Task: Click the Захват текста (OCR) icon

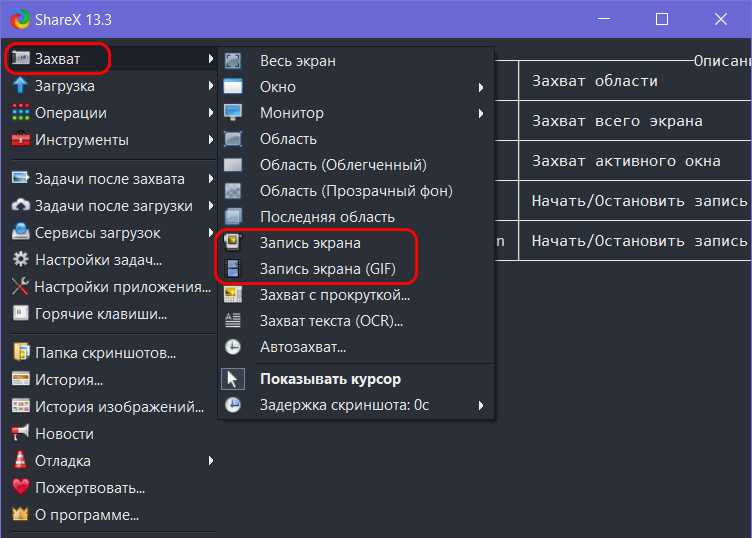Action: coord(233,320)
